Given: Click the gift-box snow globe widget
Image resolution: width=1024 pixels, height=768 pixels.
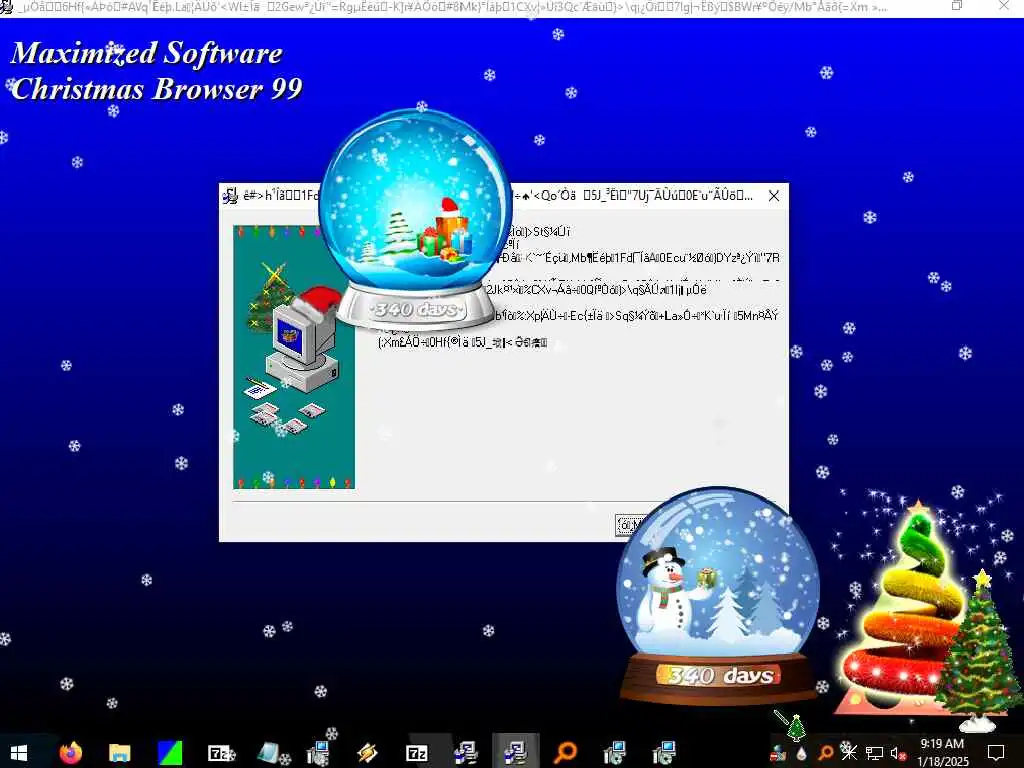Looking at the screenshot, I should 415,219.
